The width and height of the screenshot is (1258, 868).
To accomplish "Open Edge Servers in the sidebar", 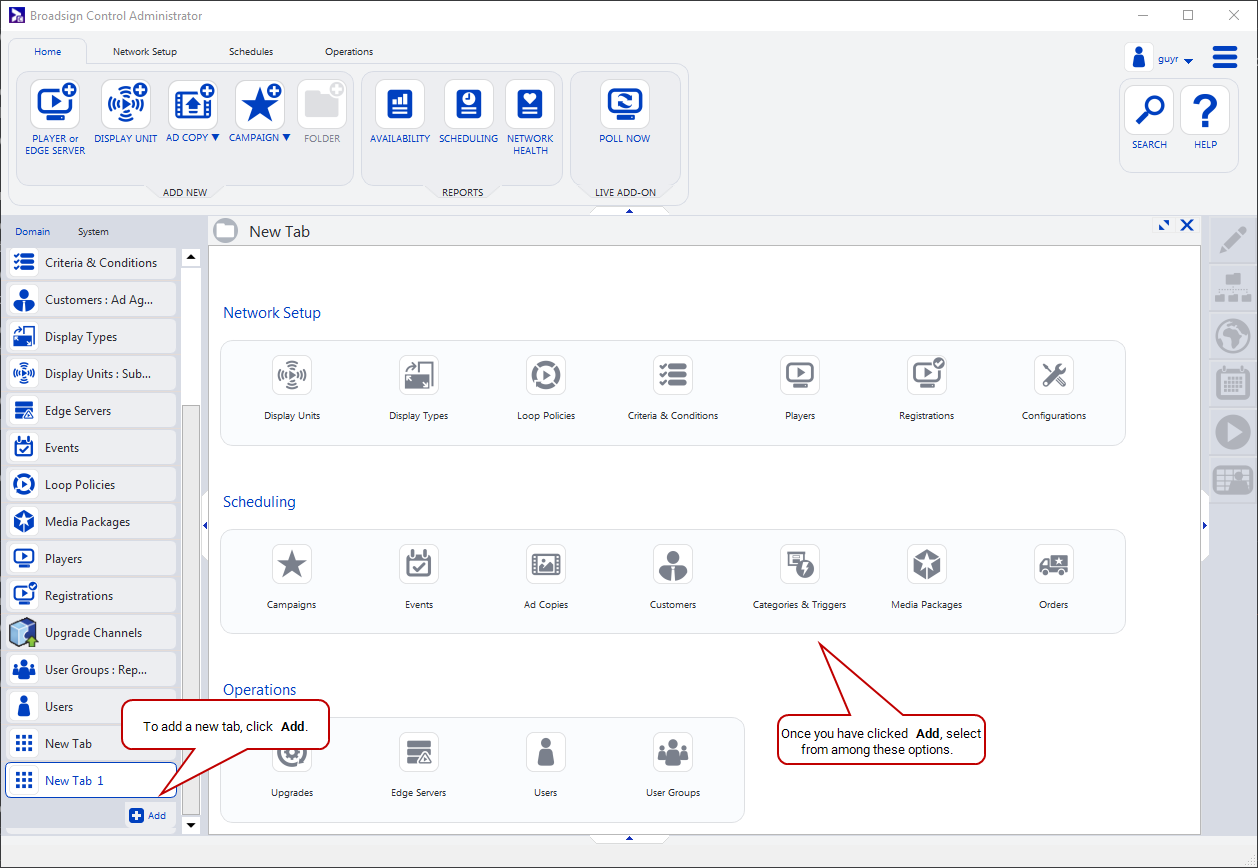I will click(91, 411).
